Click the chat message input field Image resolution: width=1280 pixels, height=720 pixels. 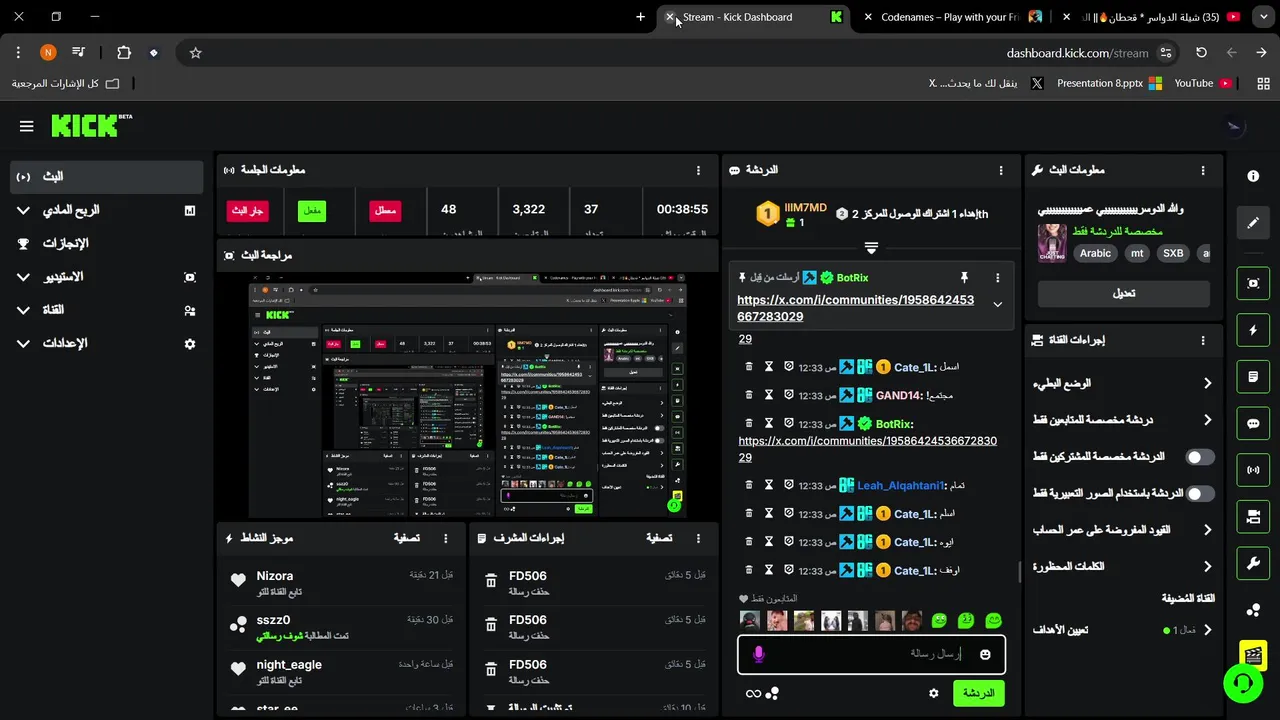pos(870,654)
